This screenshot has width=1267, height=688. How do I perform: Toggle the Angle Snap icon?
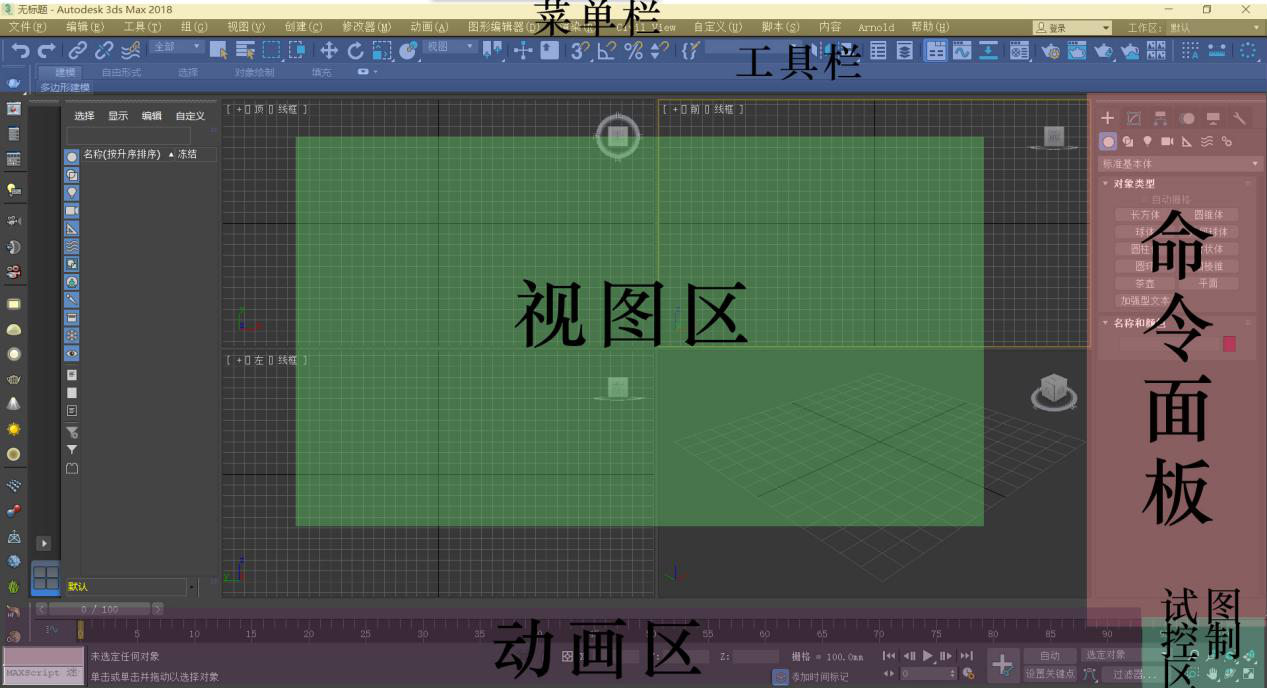pyautogui.click(x=607, y=50)
